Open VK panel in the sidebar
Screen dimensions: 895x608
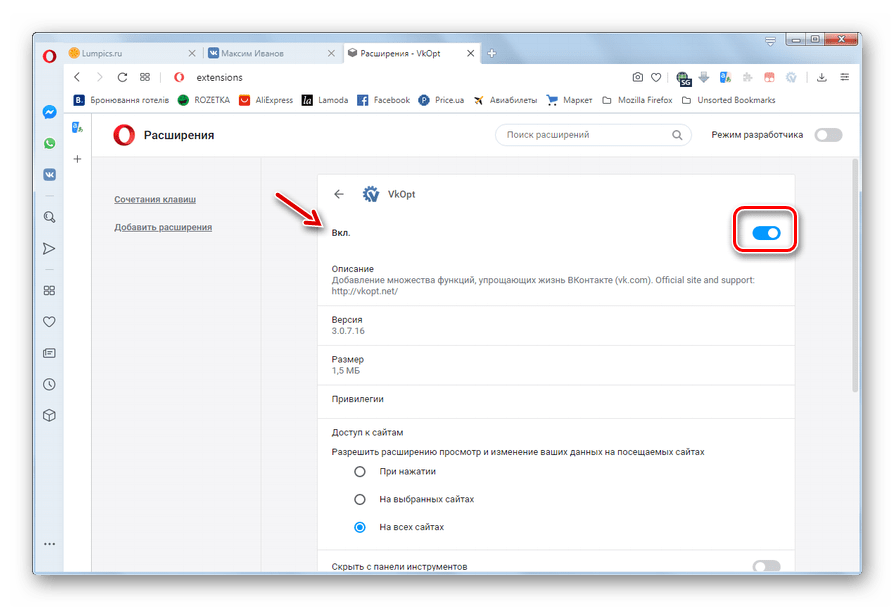[50, 174]
